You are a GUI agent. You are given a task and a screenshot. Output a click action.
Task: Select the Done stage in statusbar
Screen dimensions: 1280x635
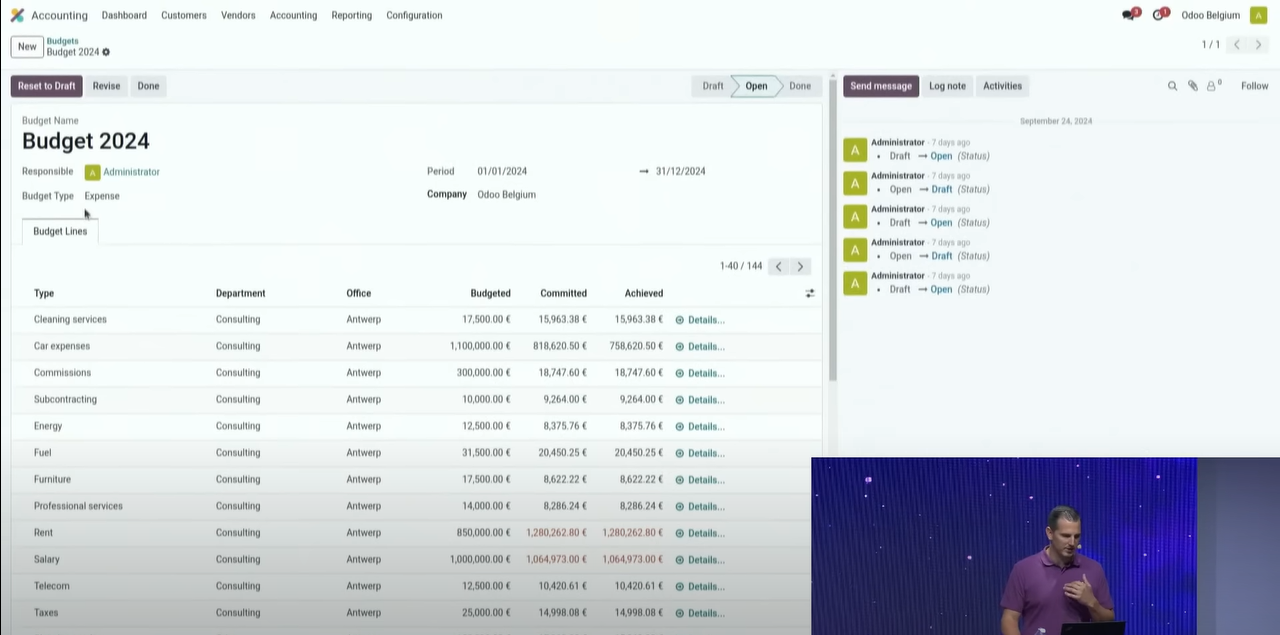pyautogui.click(x=800, y=86)
